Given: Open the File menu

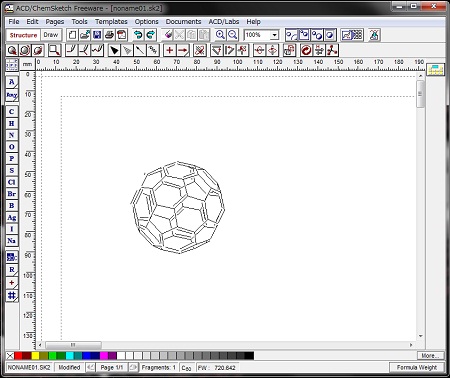Looking at the screenshot, I should (x=14, y=22).
